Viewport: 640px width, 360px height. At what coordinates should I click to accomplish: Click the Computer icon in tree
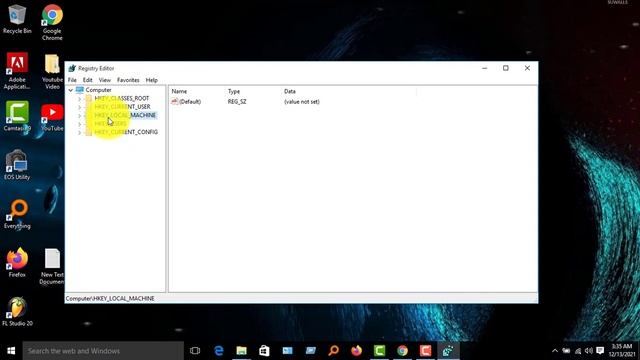80,90
